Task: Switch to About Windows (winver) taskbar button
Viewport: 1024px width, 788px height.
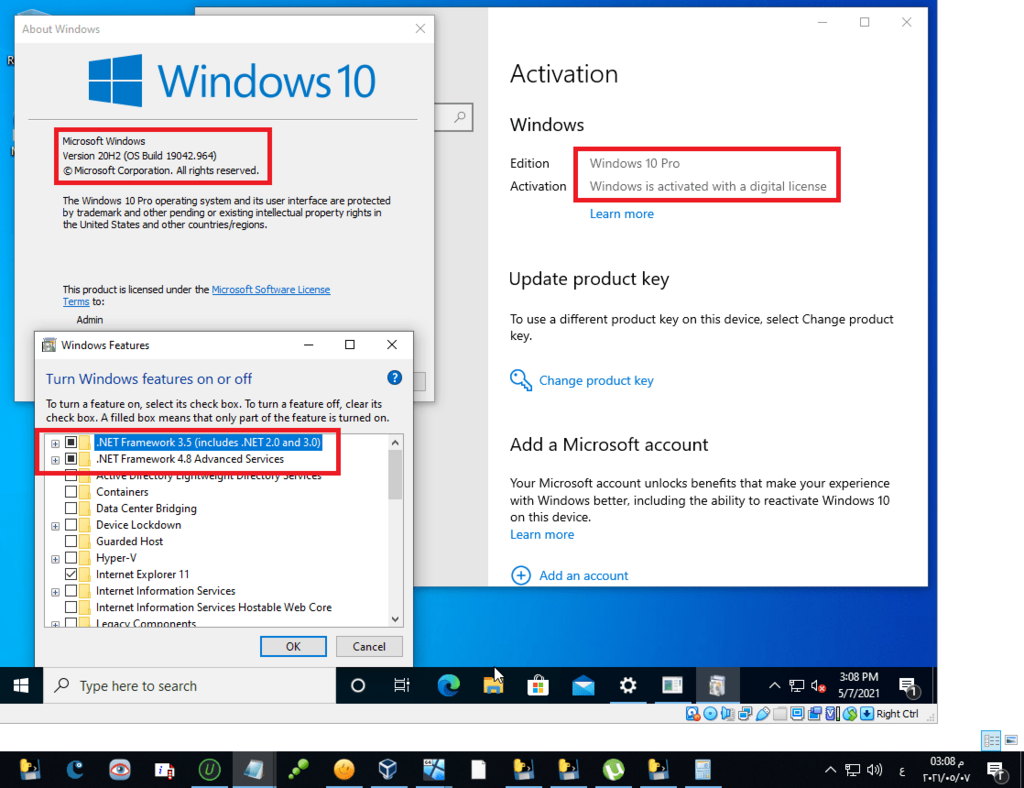Action: pyautogui.click(x=672, y=686)
